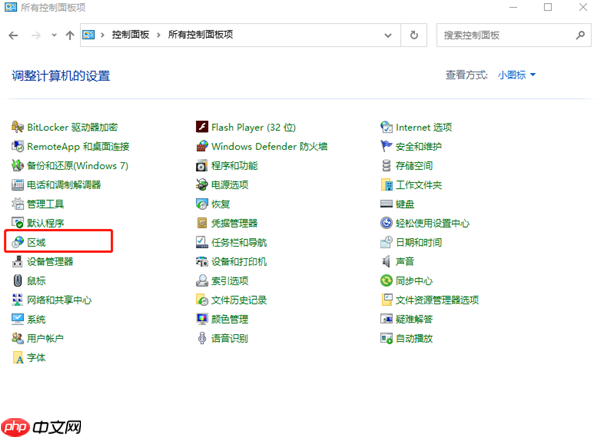
Task: Open the 颜色管理 icon
Action: [x=202, y=319]
